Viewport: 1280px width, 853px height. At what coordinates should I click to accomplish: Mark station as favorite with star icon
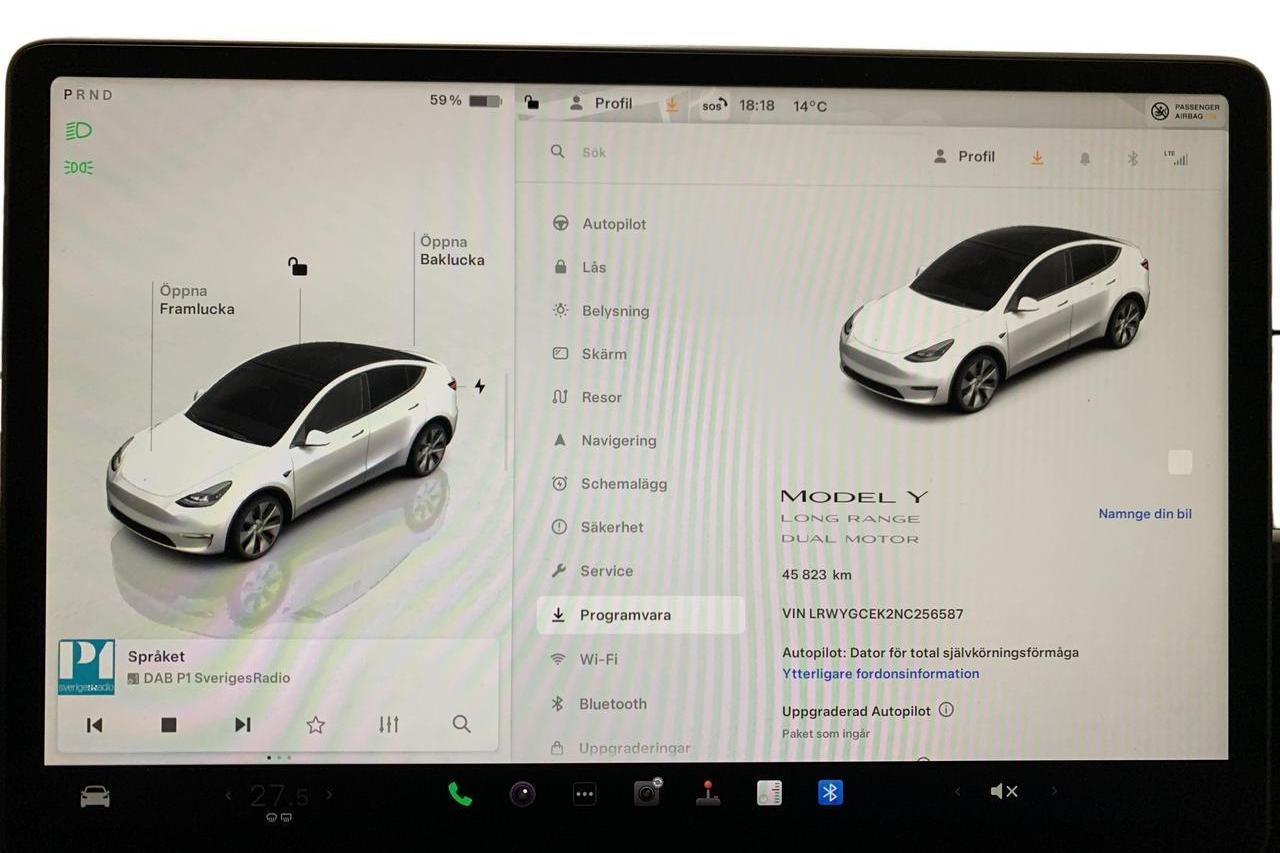point(316,725)
